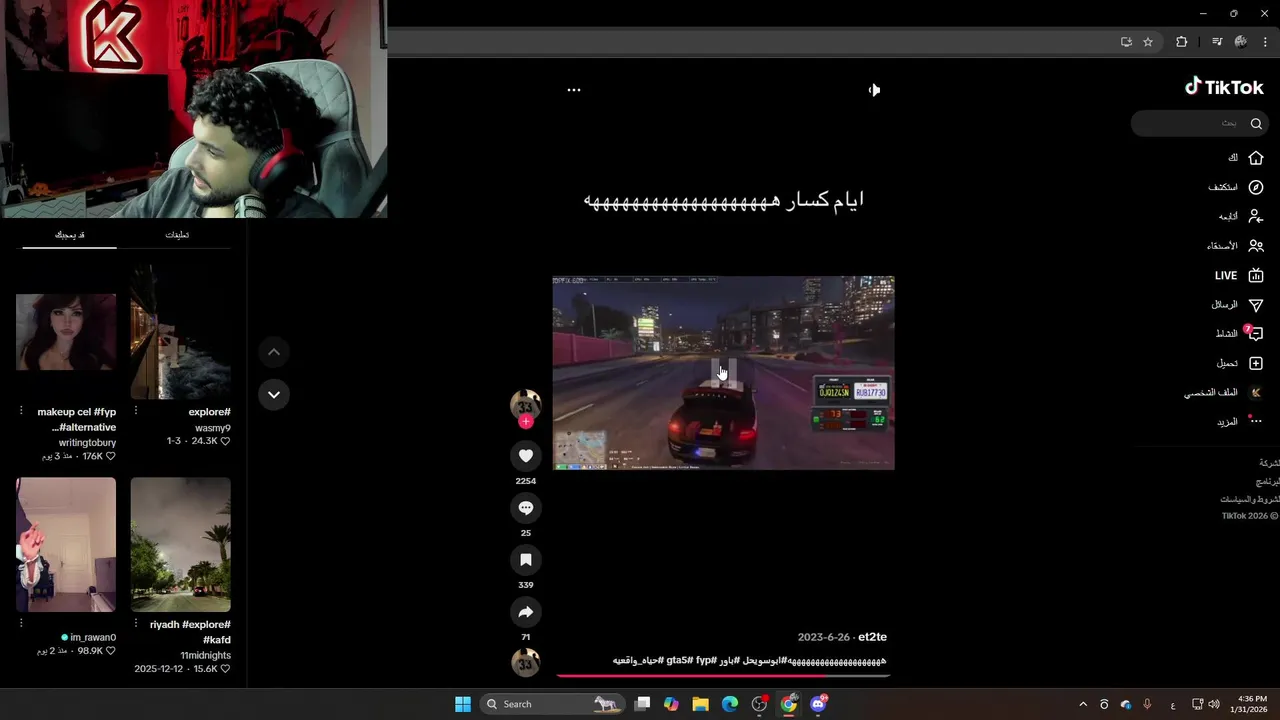Click the install app icon in address bar
The image size is (1280, 720).
pos(1126,42)
